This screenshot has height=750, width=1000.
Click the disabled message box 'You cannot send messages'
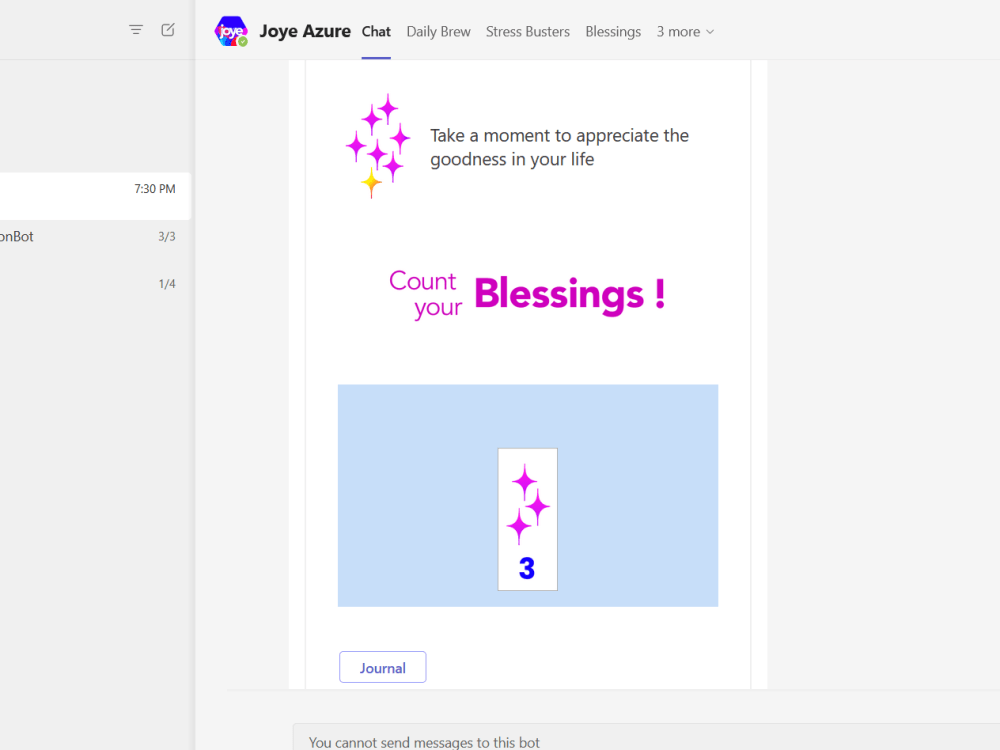pyautogui.click(x=646, y=737)
